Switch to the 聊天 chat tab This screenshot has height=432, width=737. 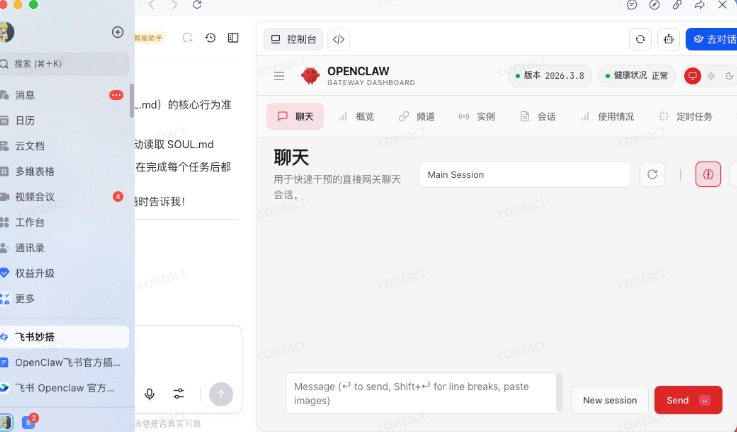tap(295, 116)
